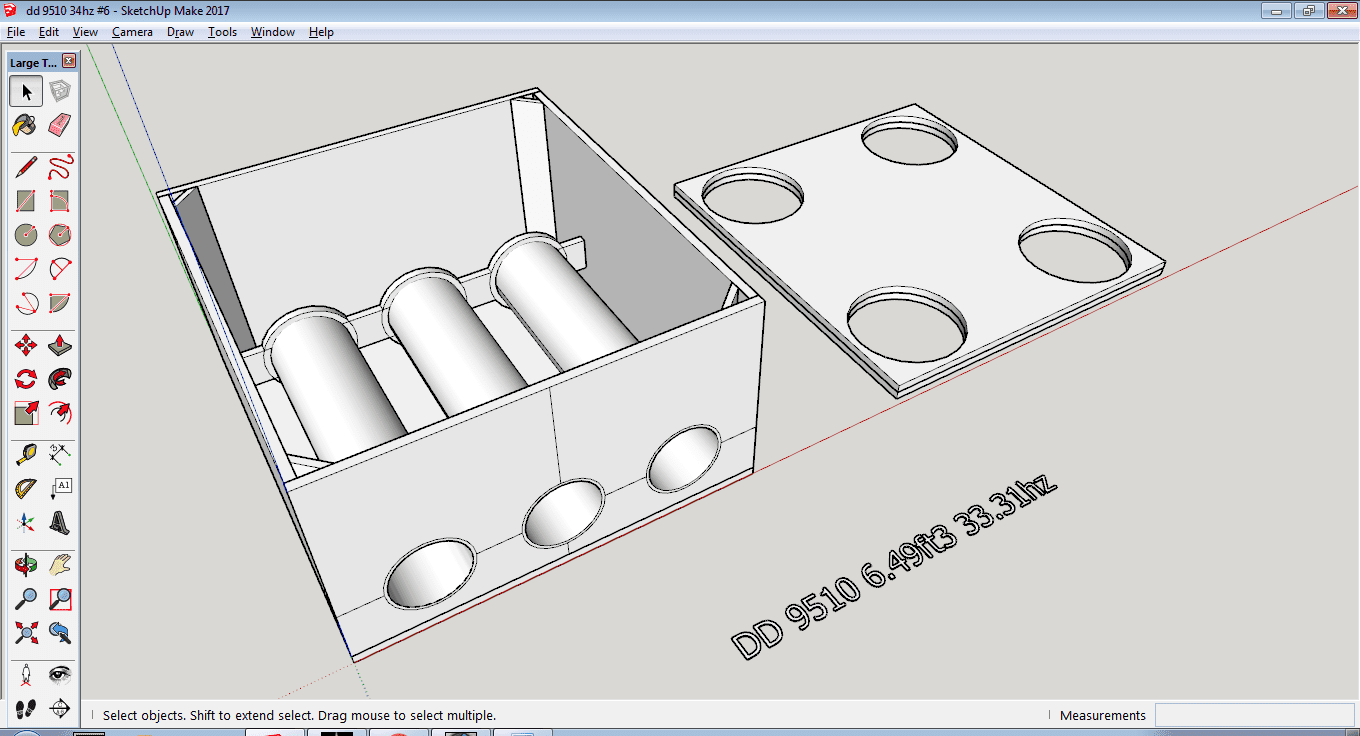The image size is (1360, 736).
Task: Open the Edit menu
Action: 49,32
